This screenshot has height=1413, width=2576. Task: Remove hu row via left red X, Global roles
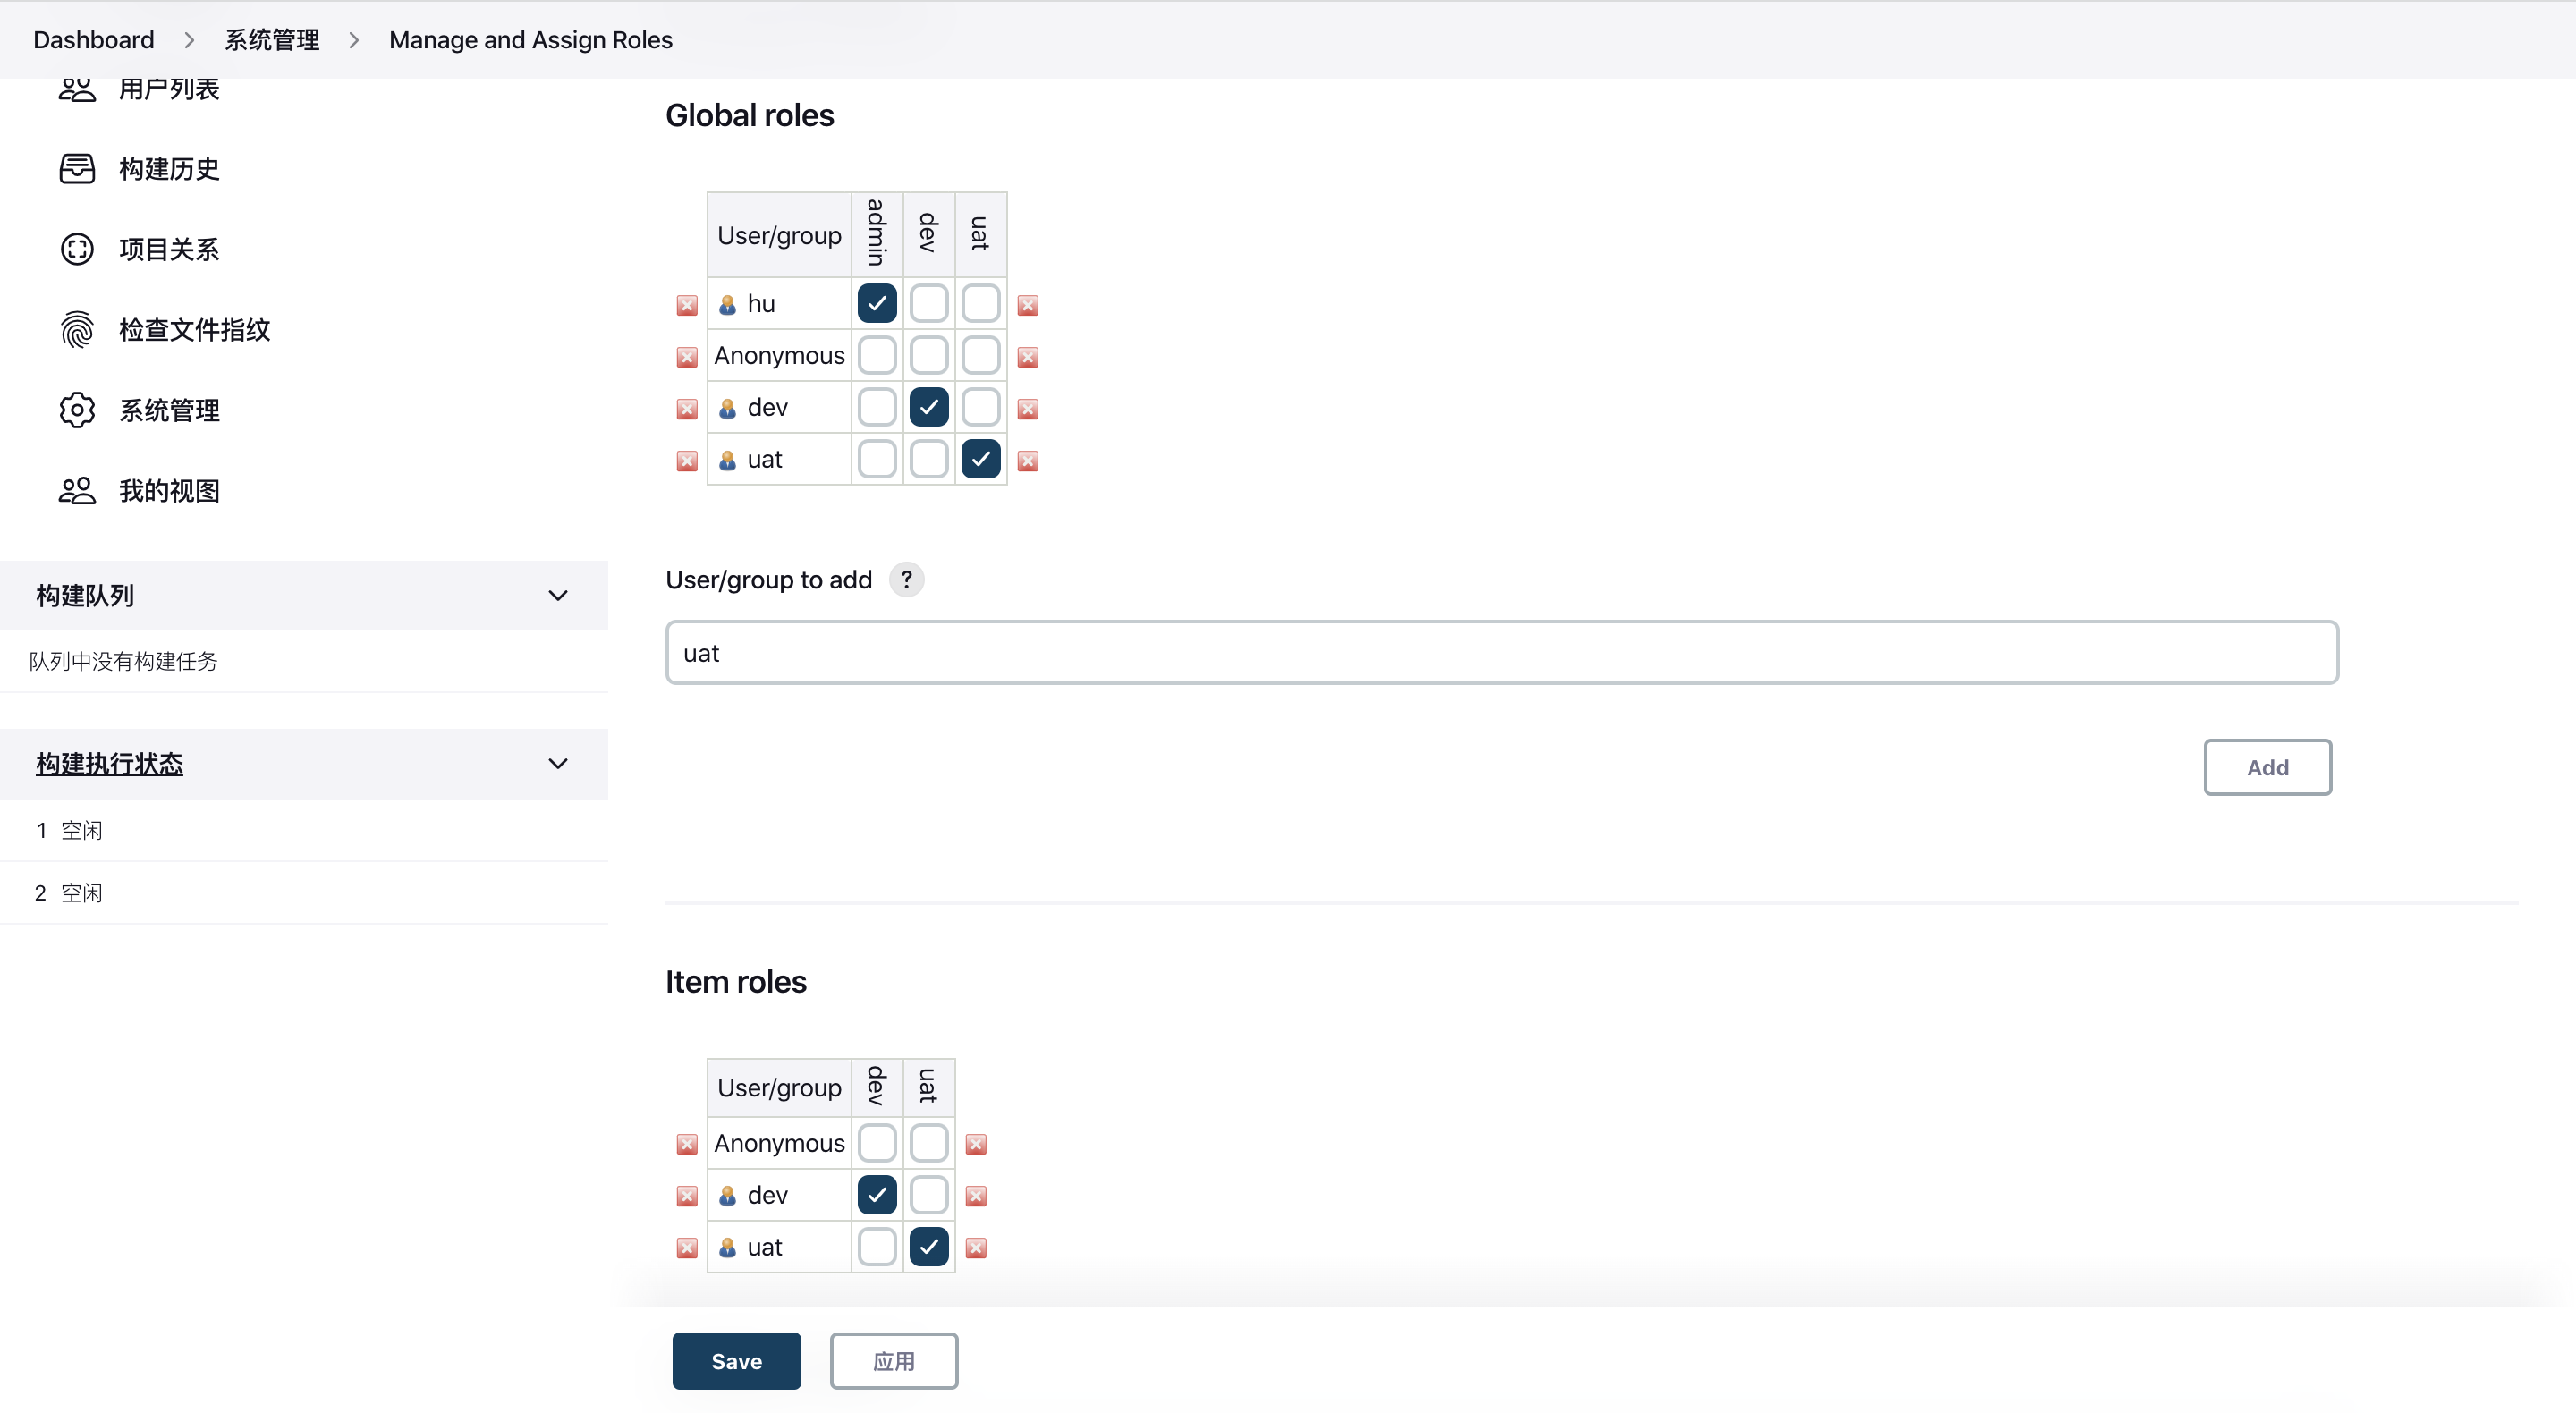point(687,305)
